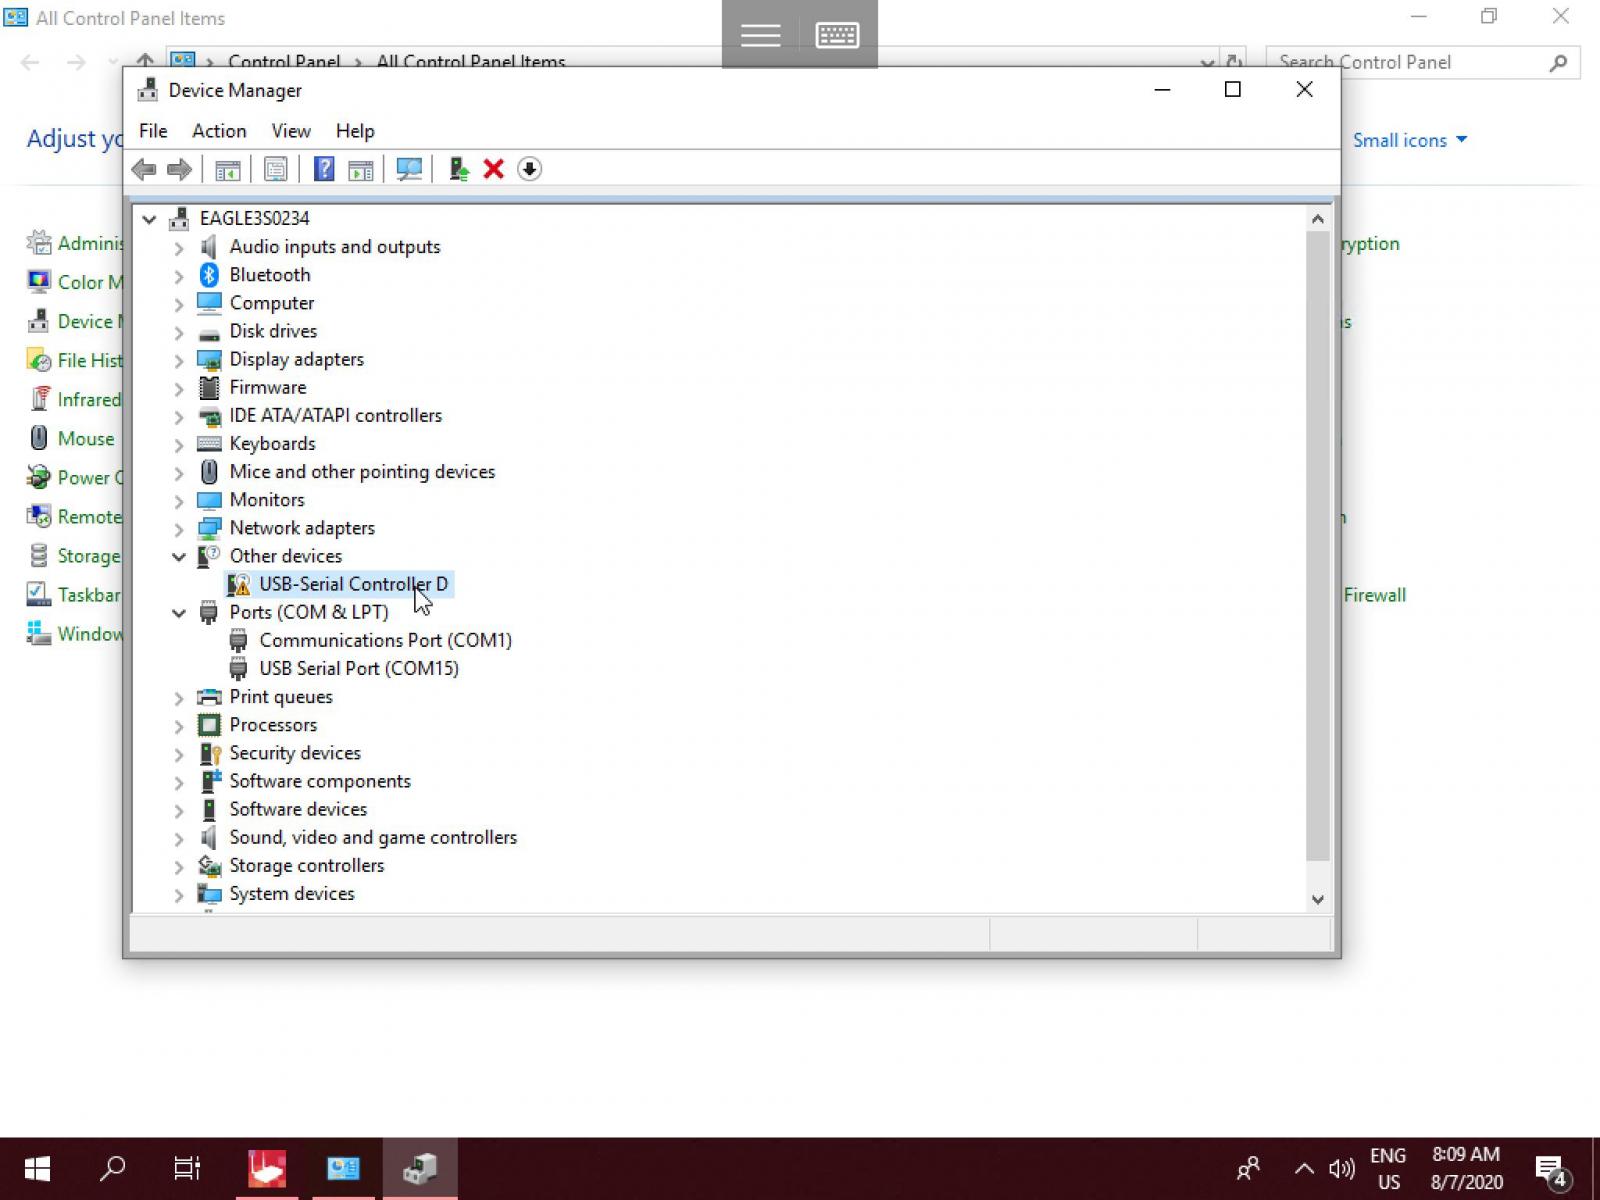1600x1200 pixels.
Task: Click the red X Uninstall device icon
Action: pyautogui.click(x=493, y=169)
